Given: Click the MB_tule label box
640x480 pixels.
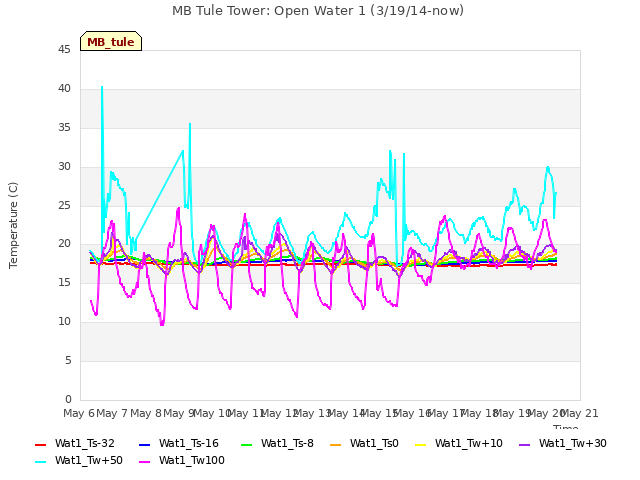Looking at the screenshot, I should (x=111, y=41).
